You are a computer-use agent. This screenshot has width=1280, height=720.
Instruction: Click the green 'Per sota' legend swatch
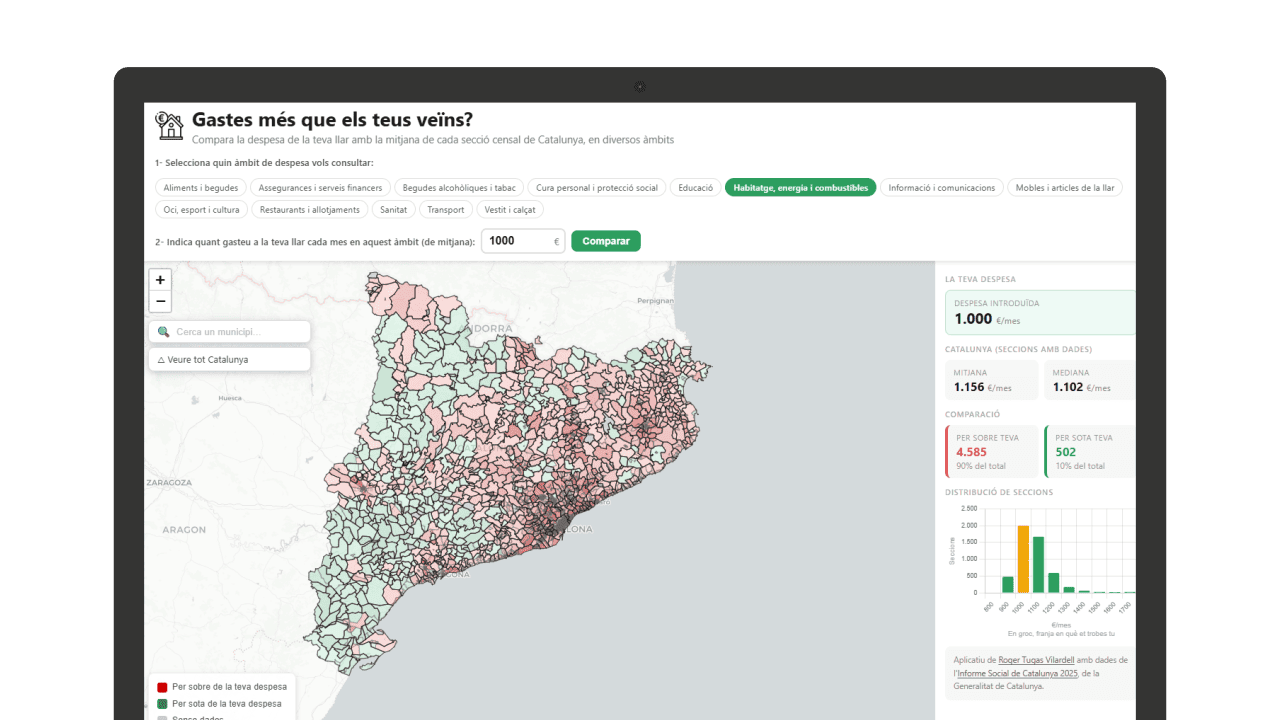coord(162,704)
